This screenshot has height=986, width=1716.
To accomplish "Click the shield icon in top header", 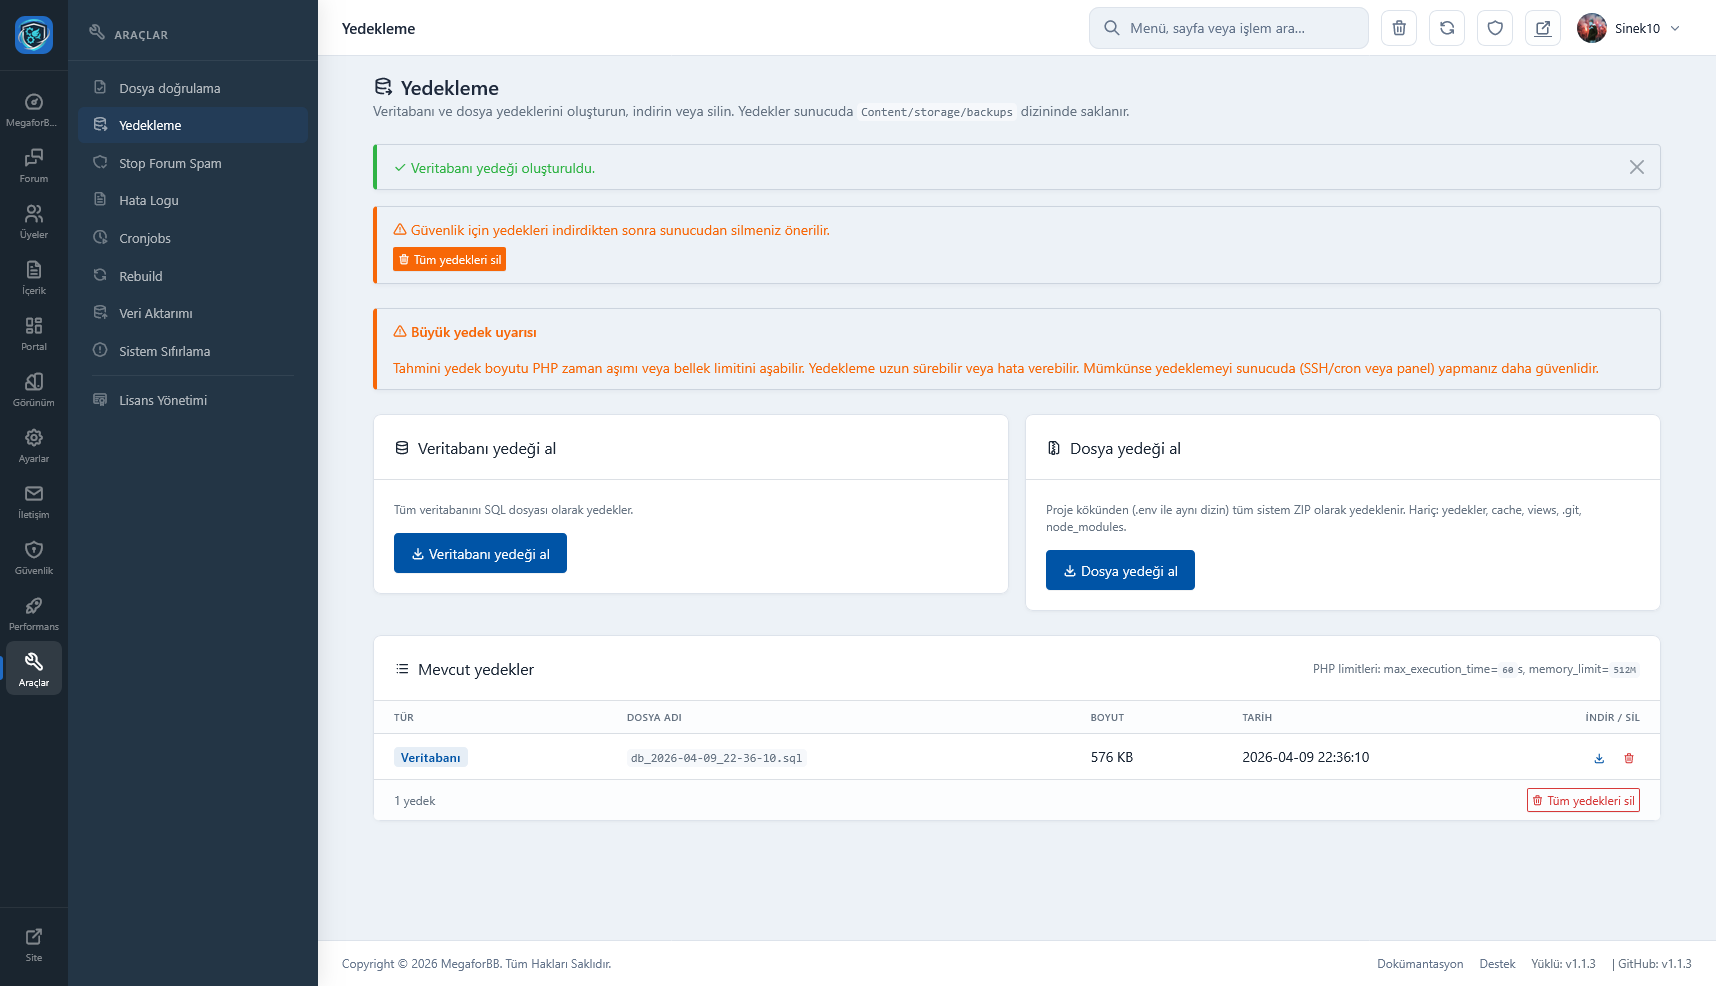I will 1495,28.
